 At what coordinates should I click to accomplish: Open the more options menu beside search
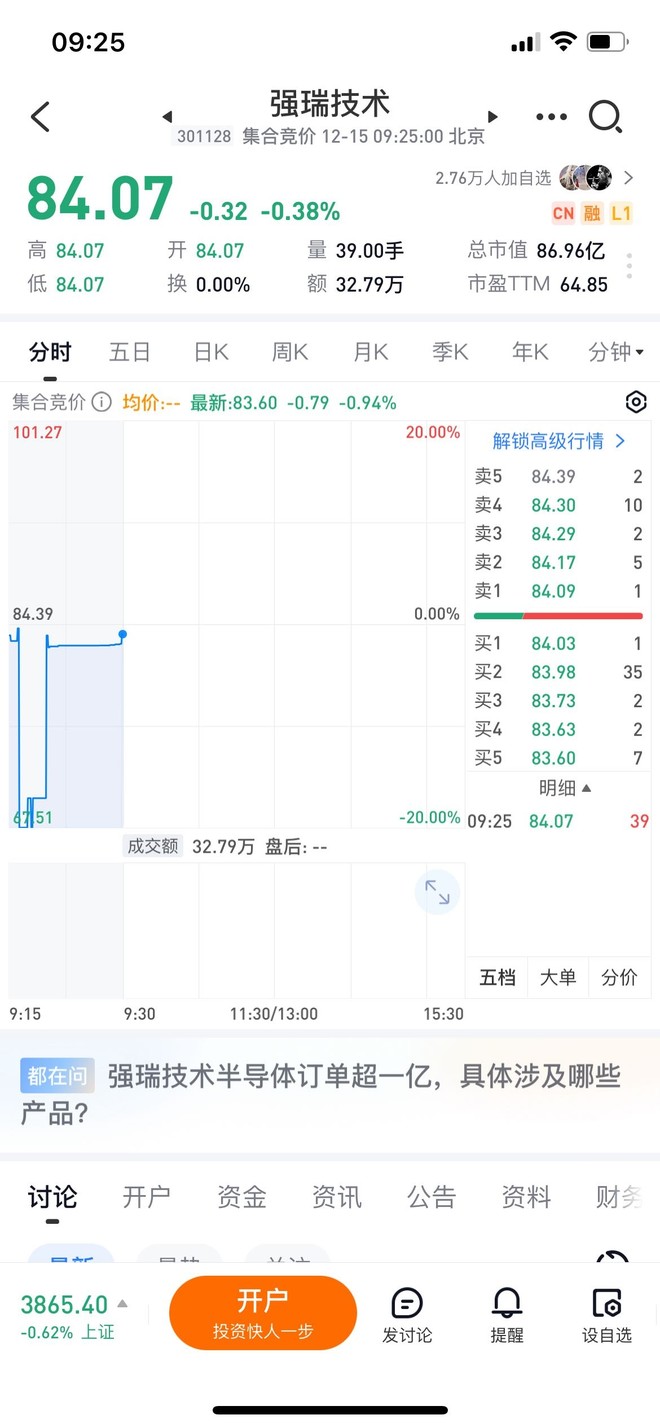[x=551, y=117]
